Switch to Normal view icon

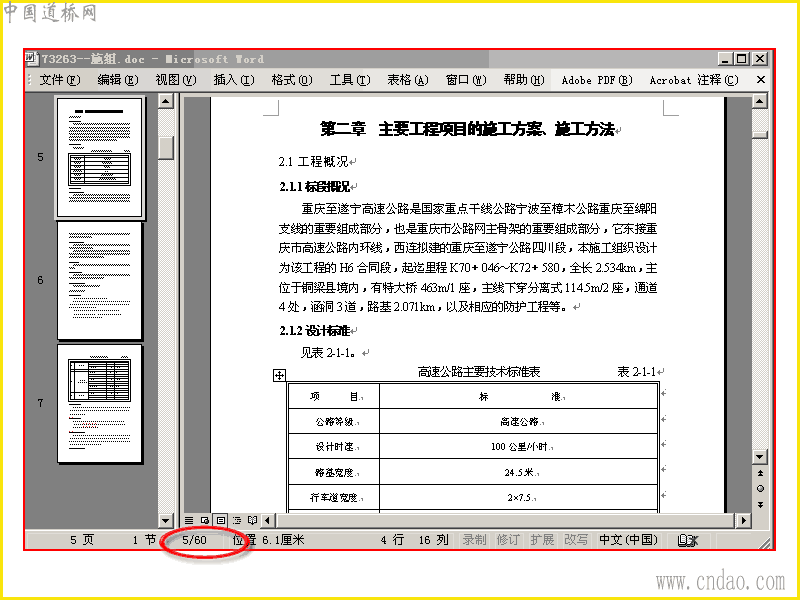189,520
